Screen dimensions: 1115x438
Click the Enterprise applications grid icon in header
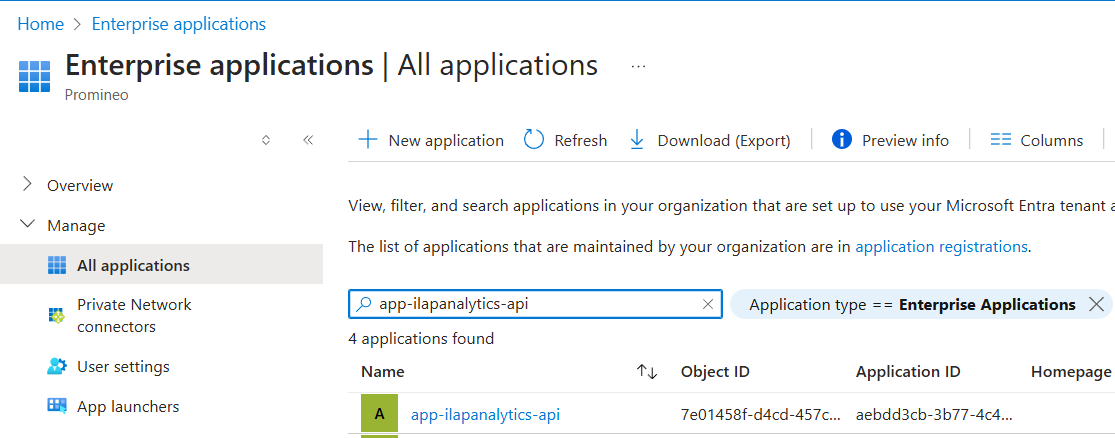tap(35, 76)
